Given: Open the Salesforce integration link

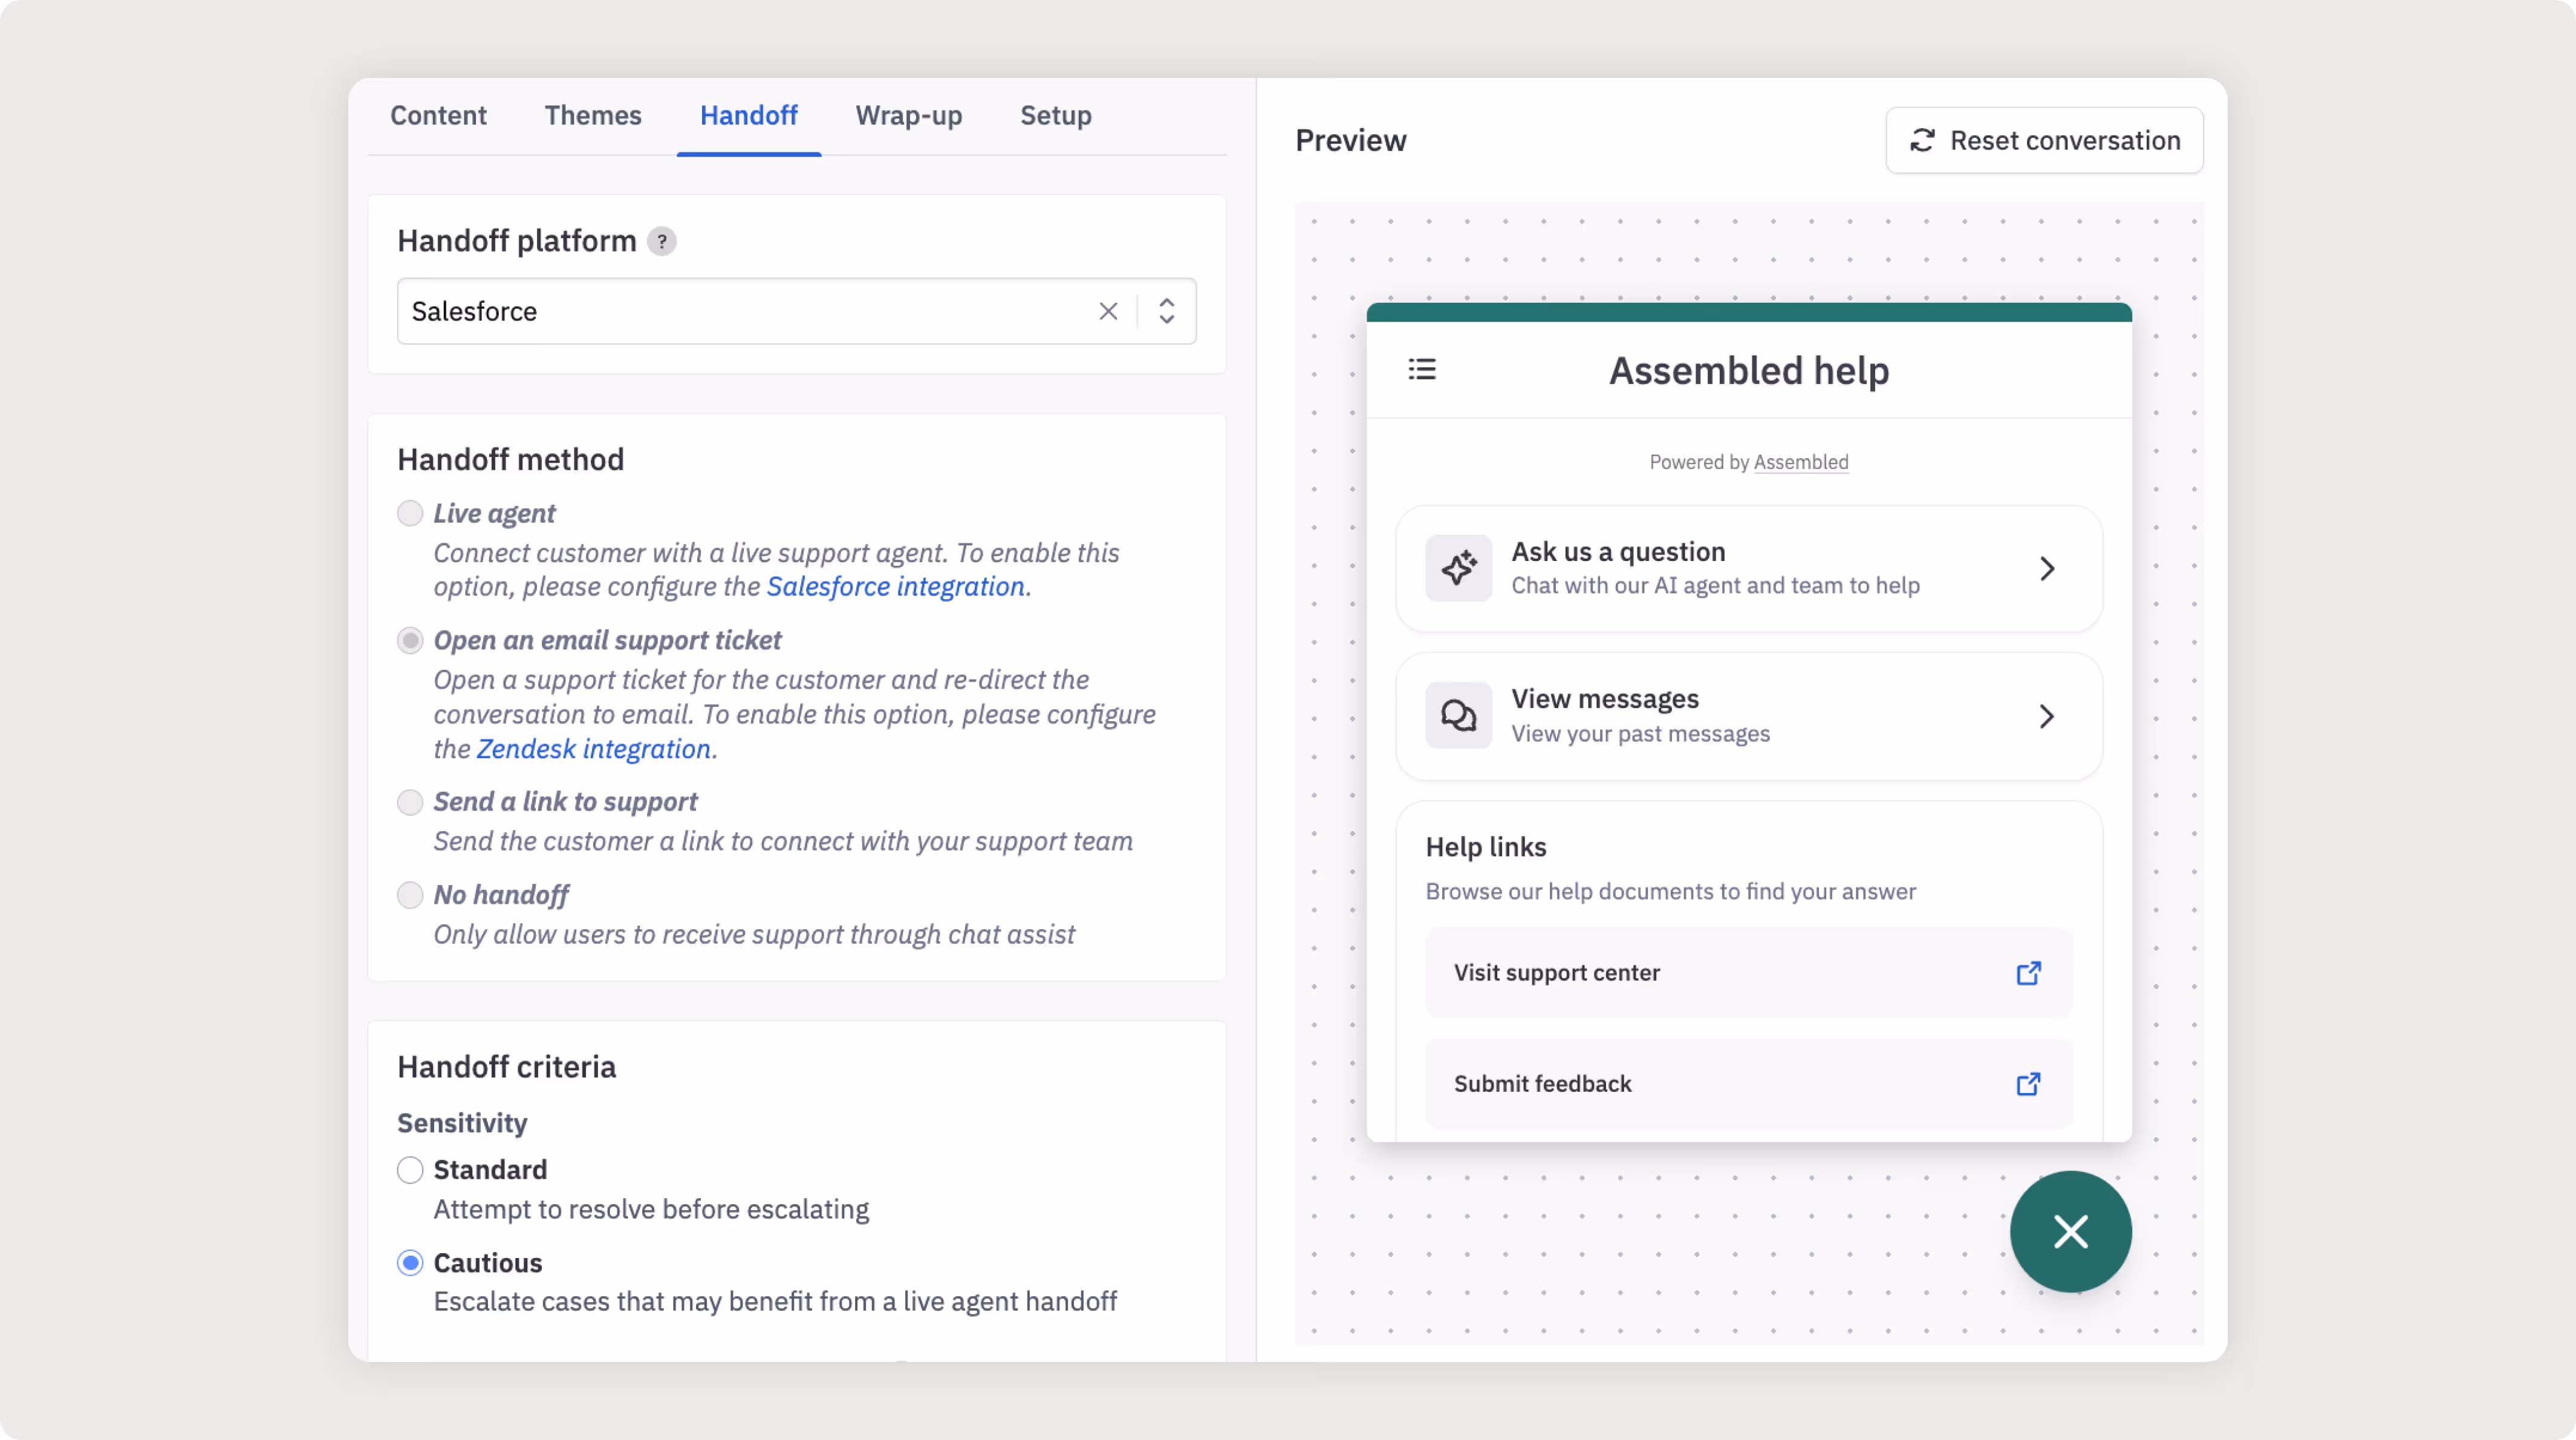Looking at the screenshot, I should tap(896, 586).
